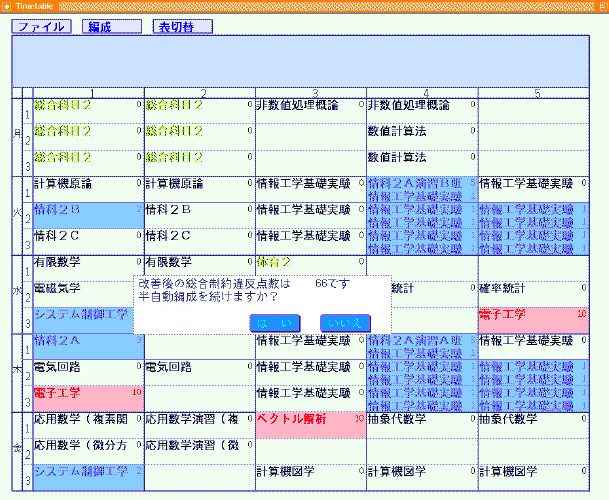Click the はい button in the dialog
609x500 pixels.
273,321
